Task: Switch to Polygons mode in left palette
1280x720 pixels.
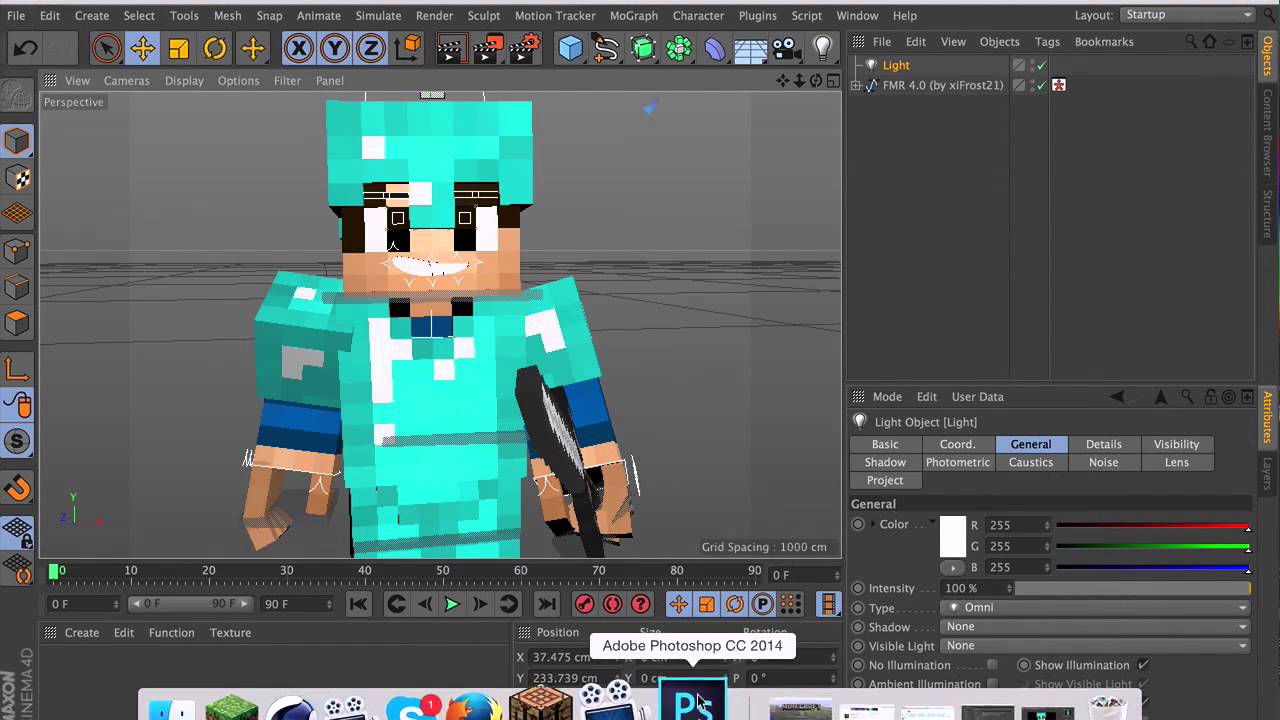Action: point(17,324)
